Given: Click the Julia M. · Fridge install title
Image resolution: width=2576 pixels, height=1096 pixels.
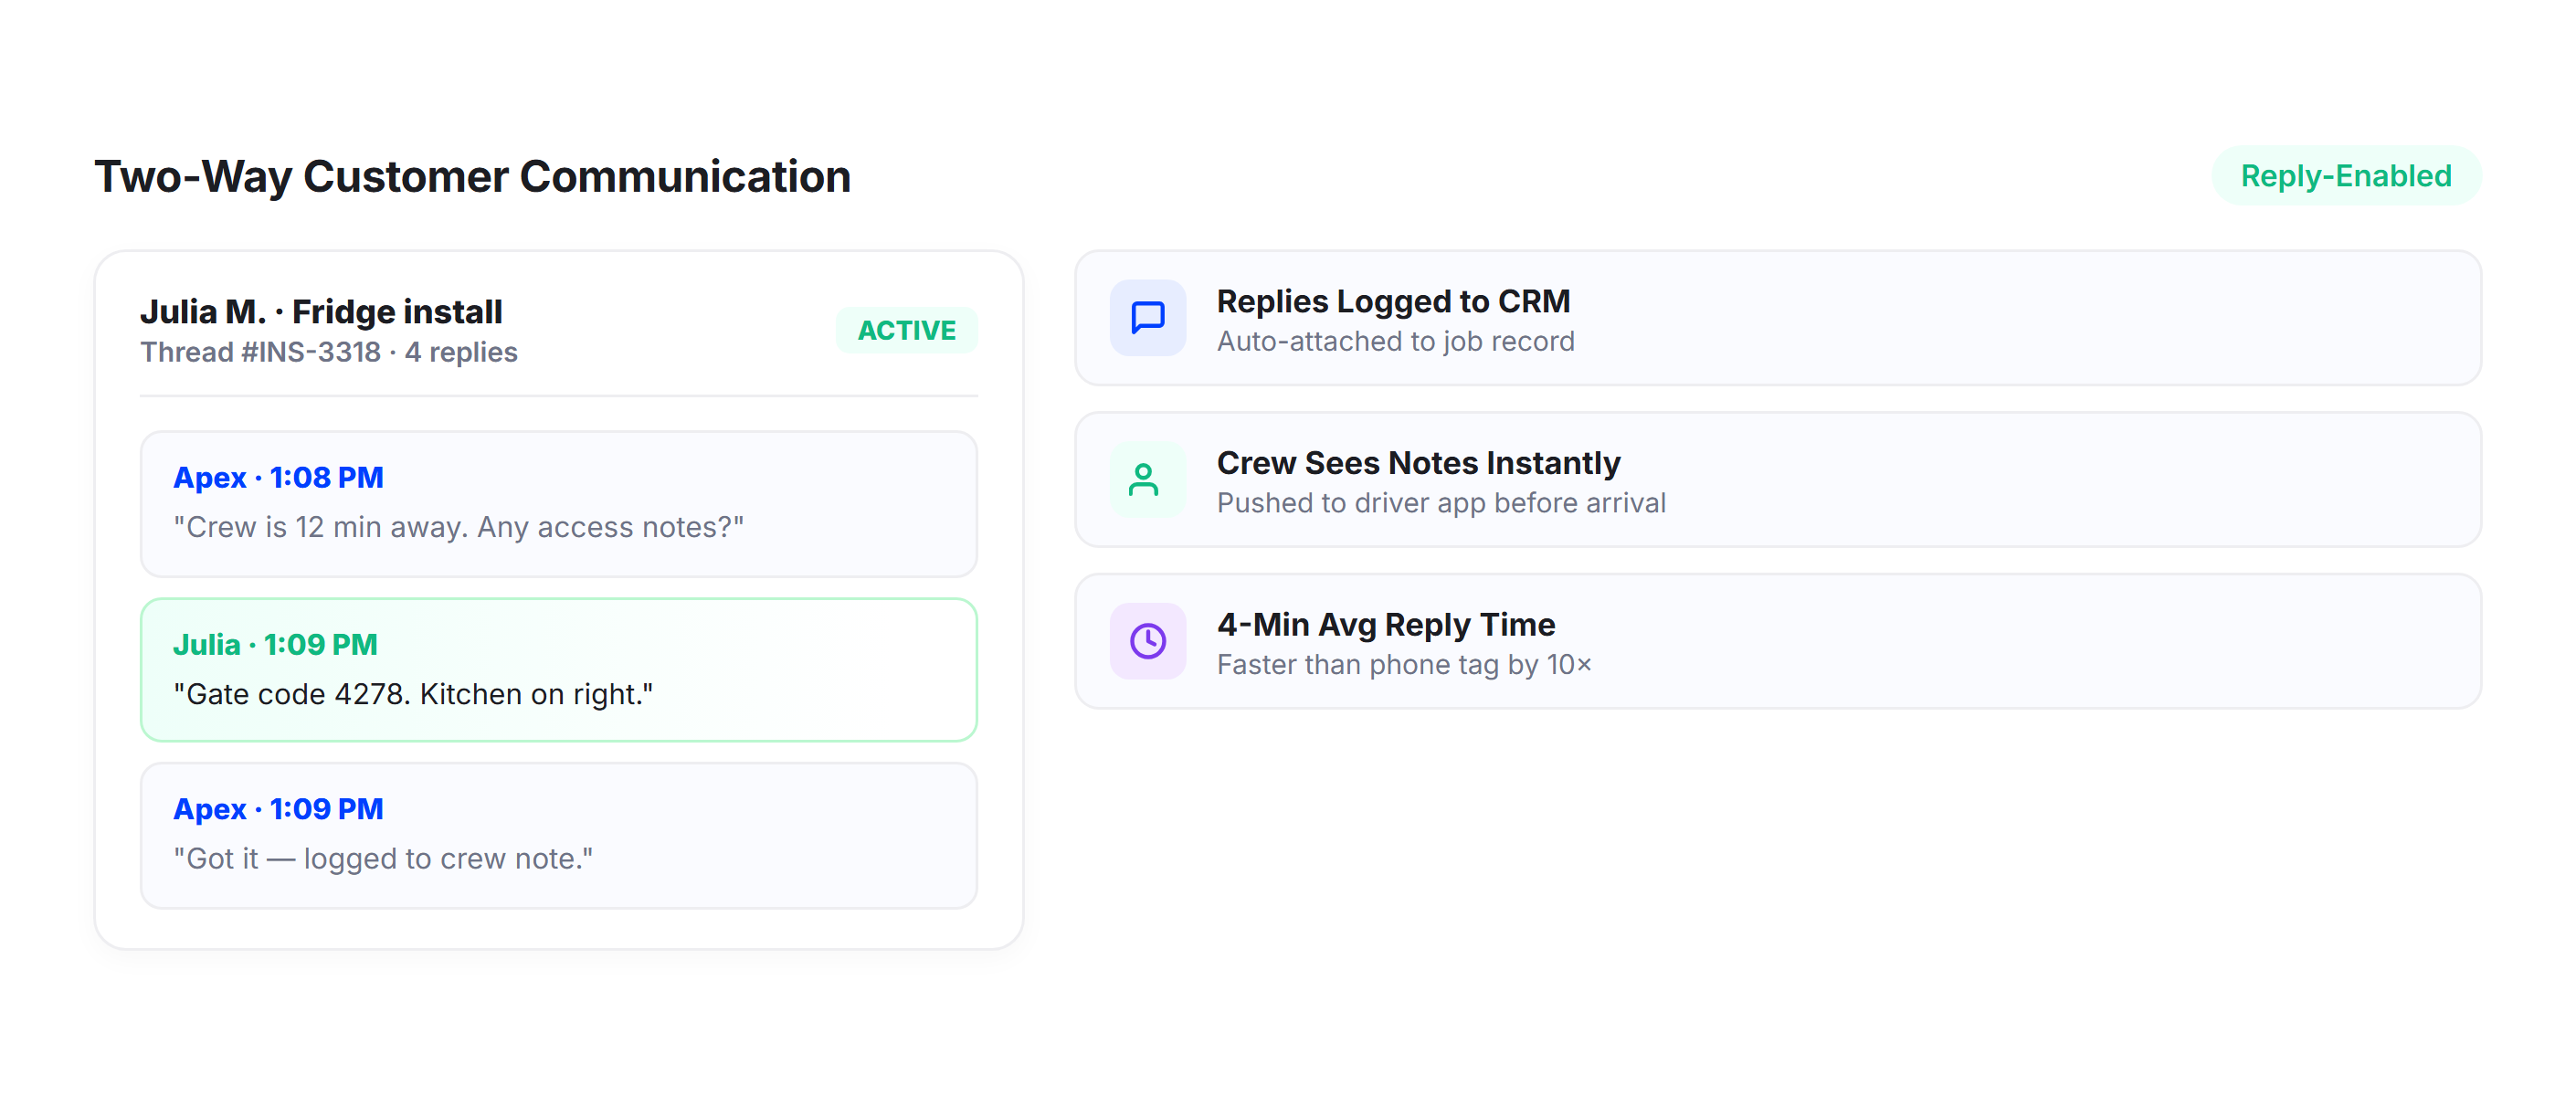Looking at the screenshot, I should pos(321,311).
